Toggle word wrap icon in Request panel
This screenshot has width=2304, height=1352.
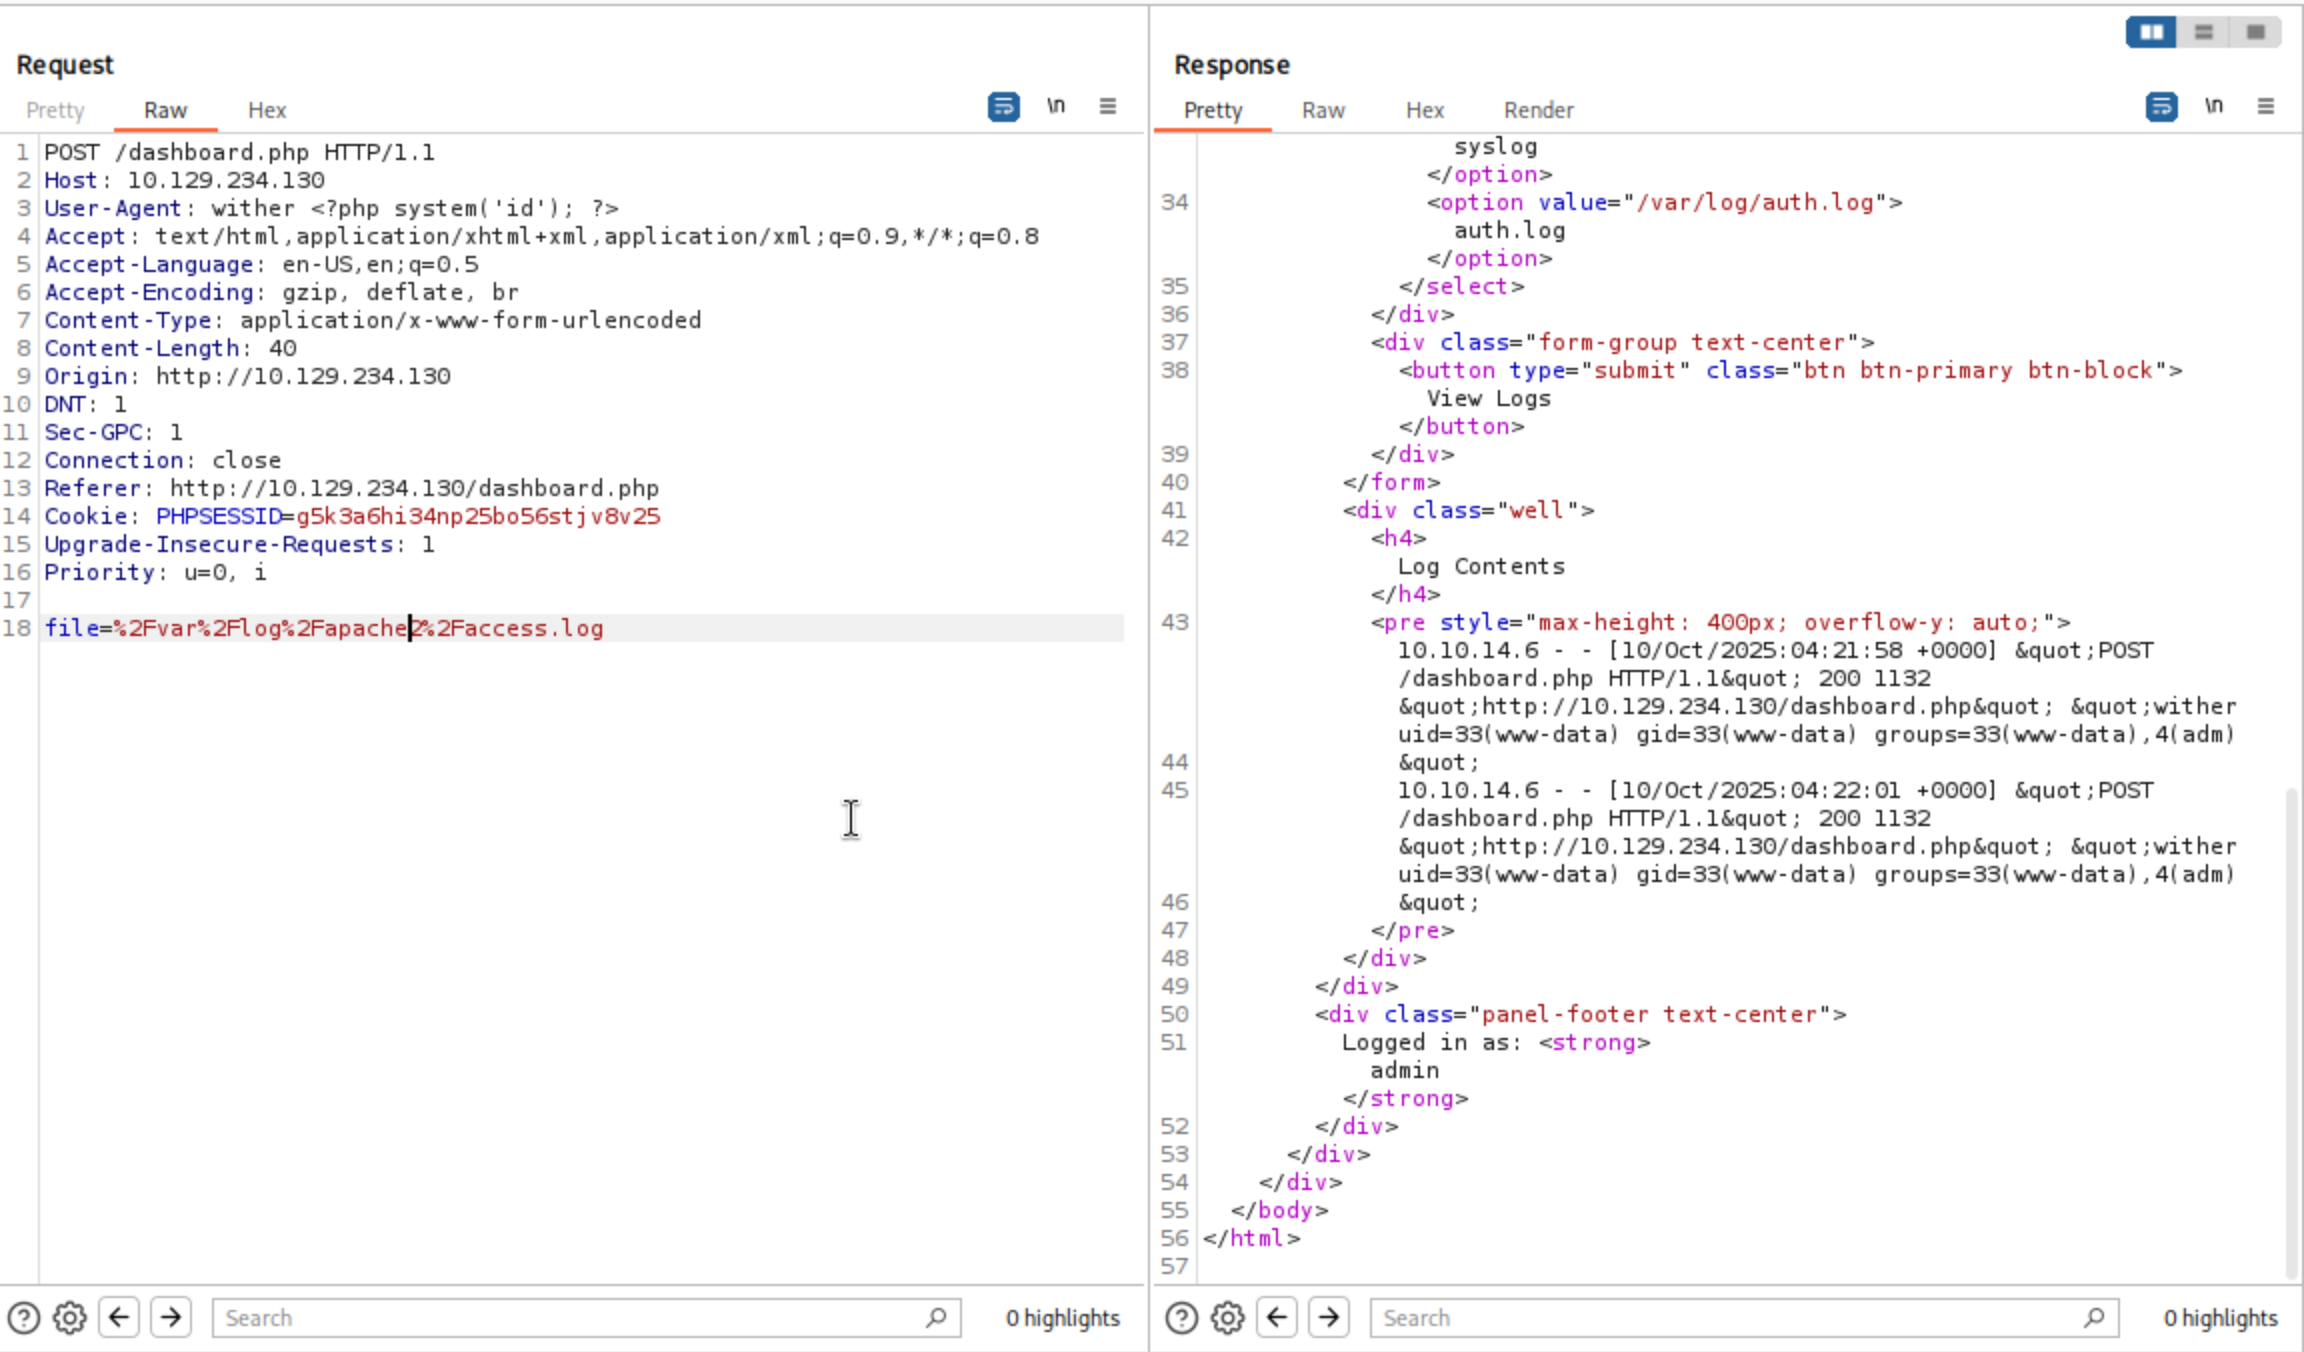click(1003, 106)
